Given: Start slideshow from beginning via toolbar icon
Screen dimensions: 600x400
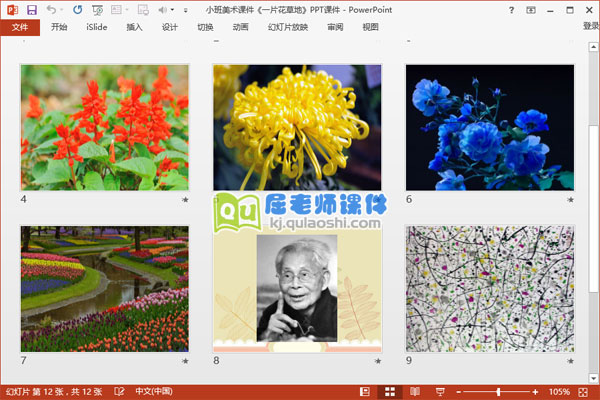Looking at the screenshot, I should point(97,10).
